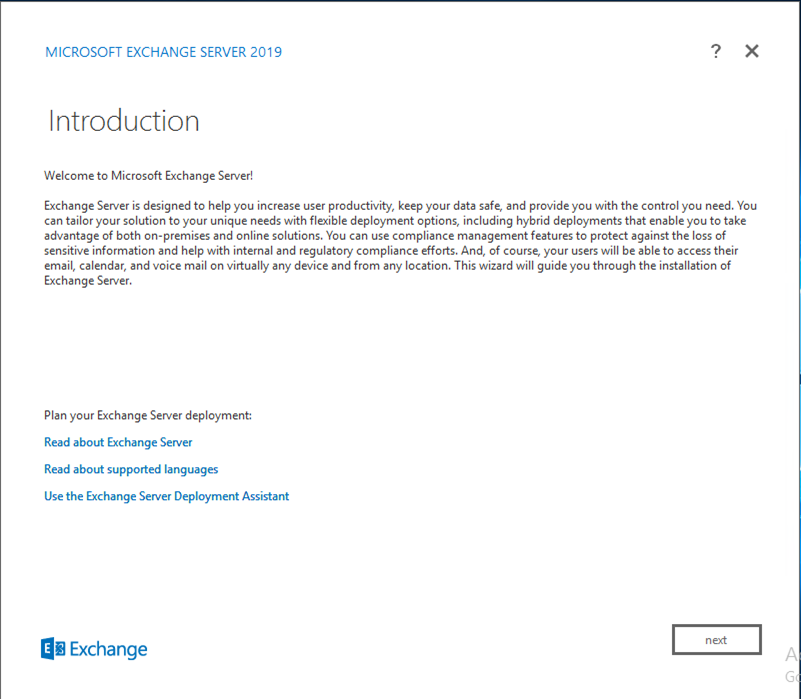Image resolution: width=801 pixels, height=699 pixels.
Task: Click the Plan your Exchange Server deployment label
Action: tap(148, 415)
